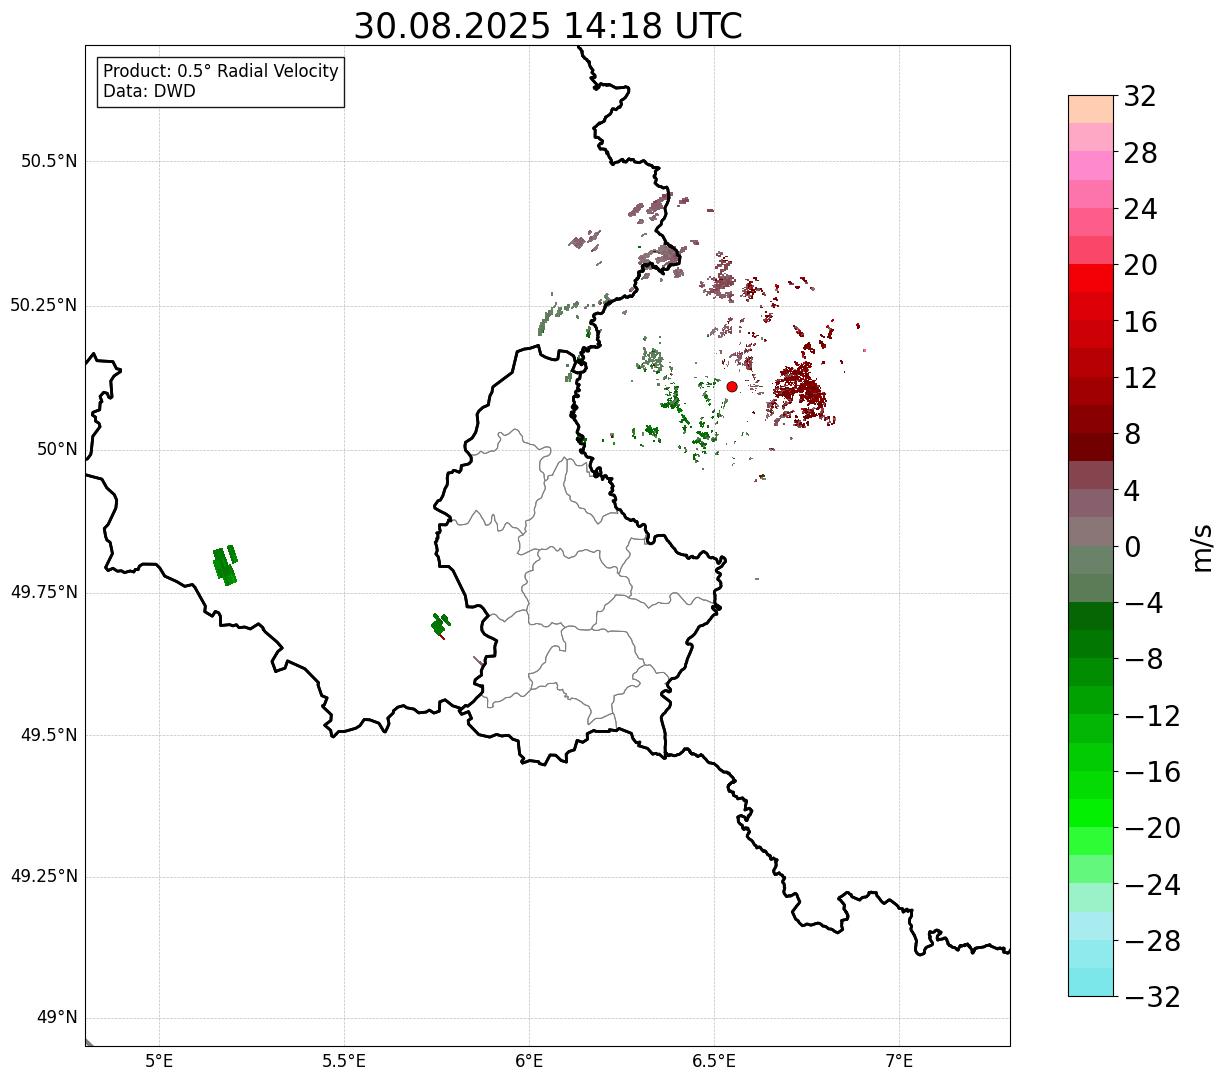Screen dimensions: 1225x1081
Task: Click the colorbar label −16
Action: point(1152,773)
